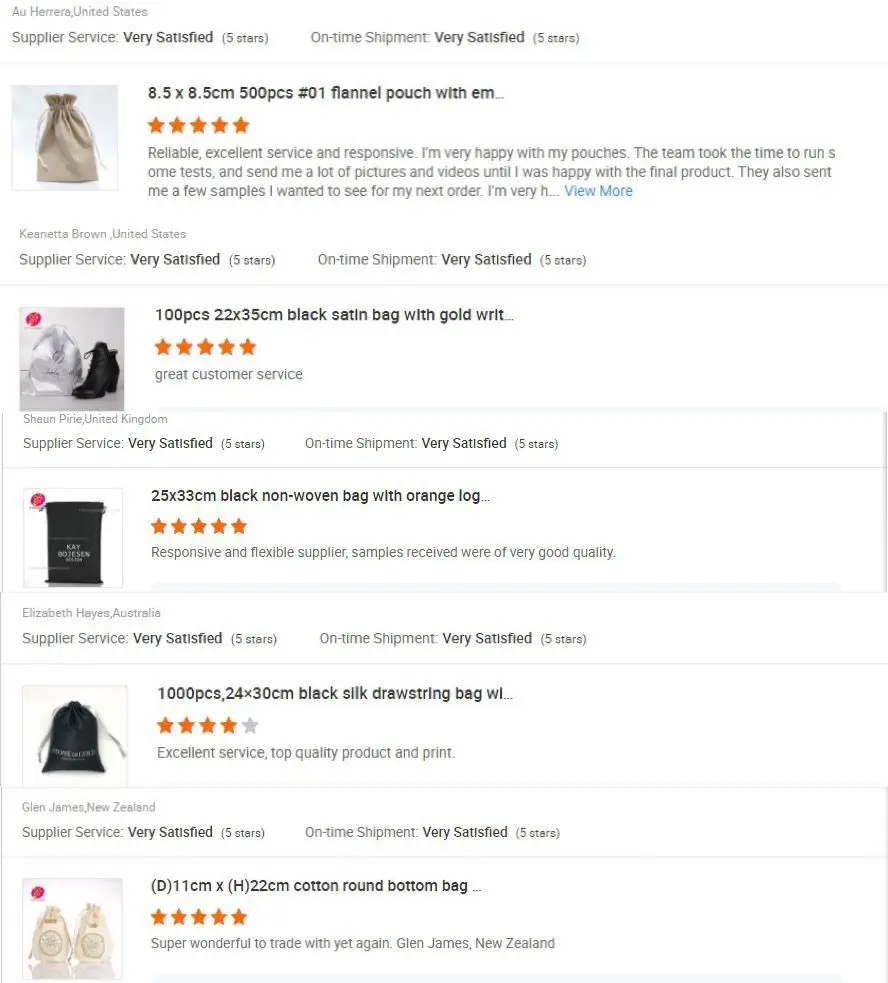Open the flannel pouch product thumbnail
Image resolution: width=888 pixels, height=983 pixels.
pyautogui.click(x=65, y=137)
